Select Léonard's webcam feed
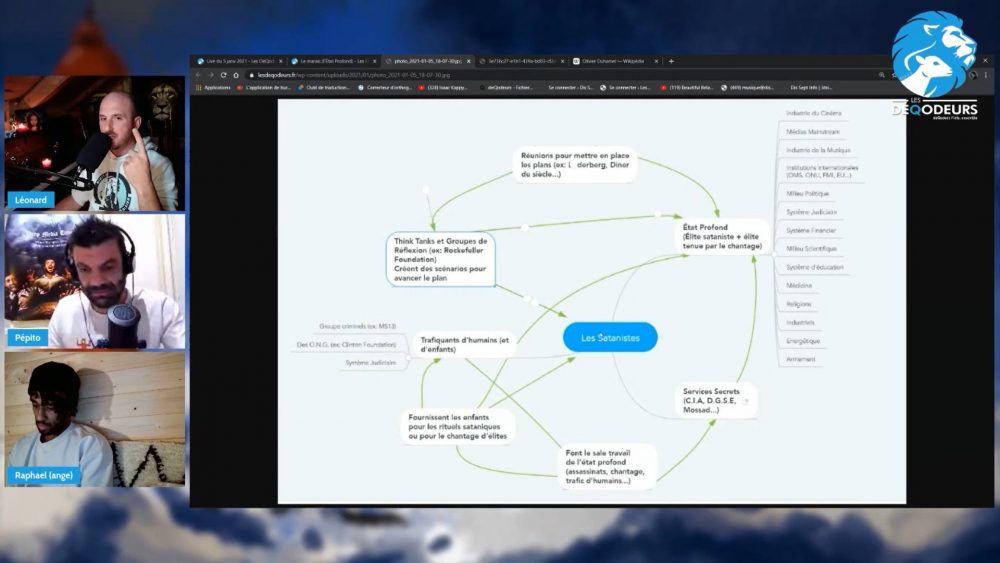The width and height of the screenshot is (1000, 563). pyautogui.click(x=94, y=143)
